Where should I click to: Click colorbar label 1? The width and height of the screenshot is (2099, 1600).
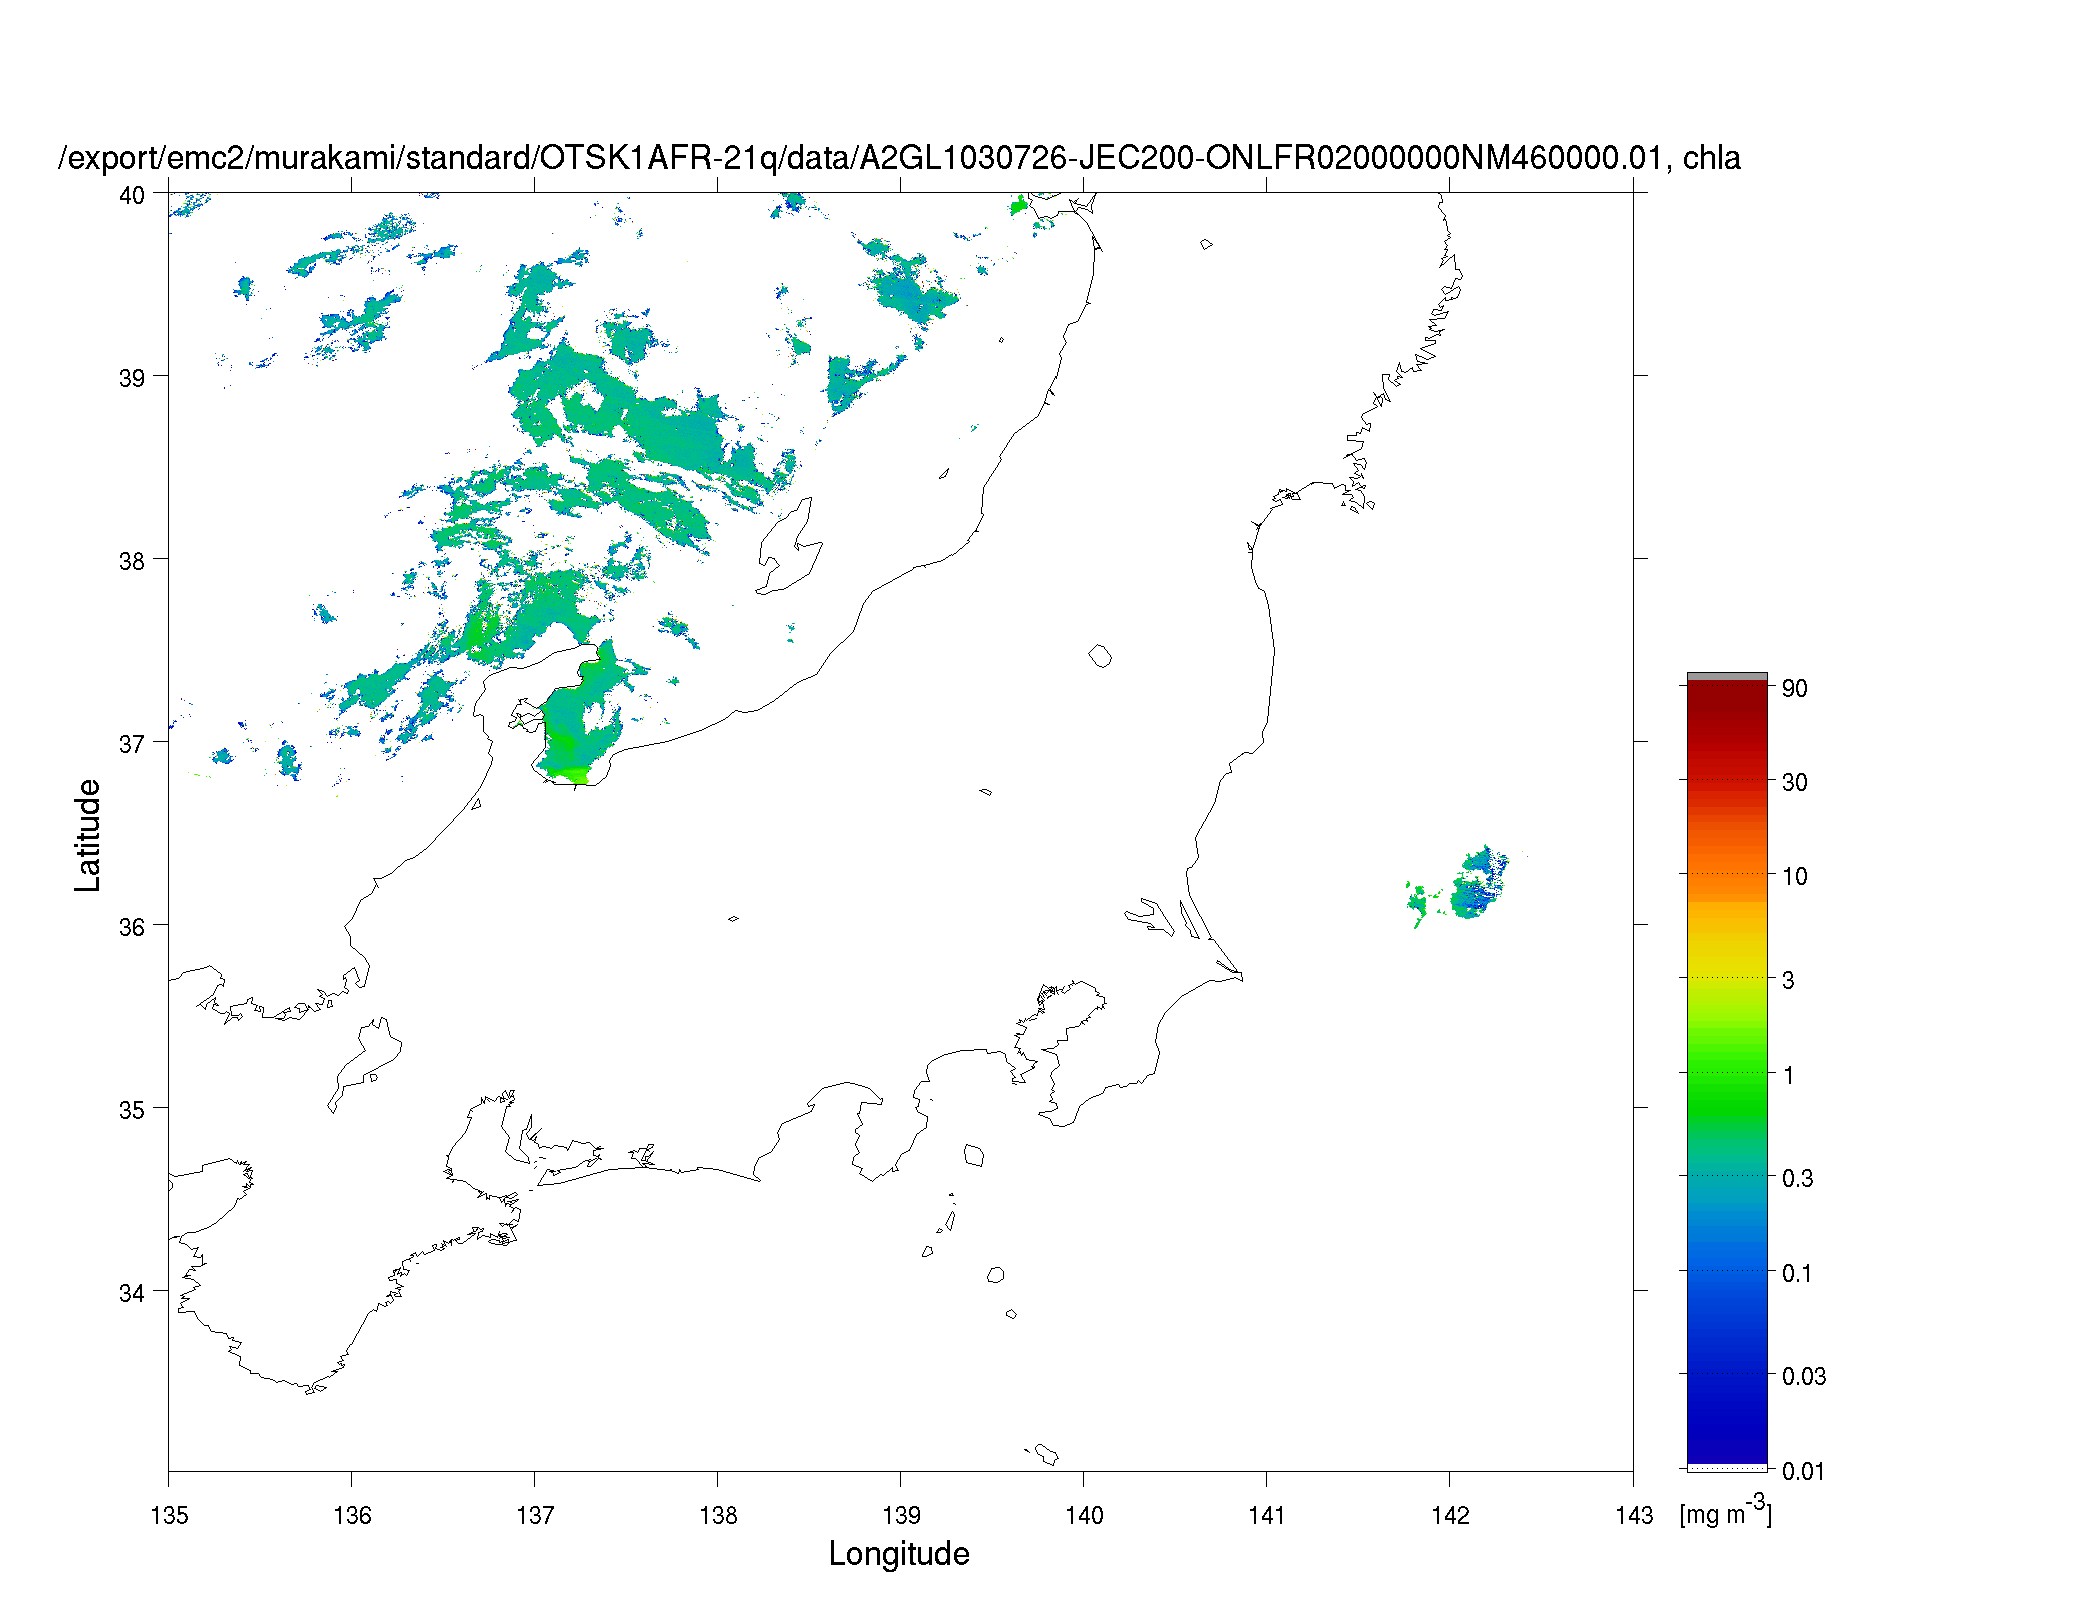[x=1788, y=1076]
